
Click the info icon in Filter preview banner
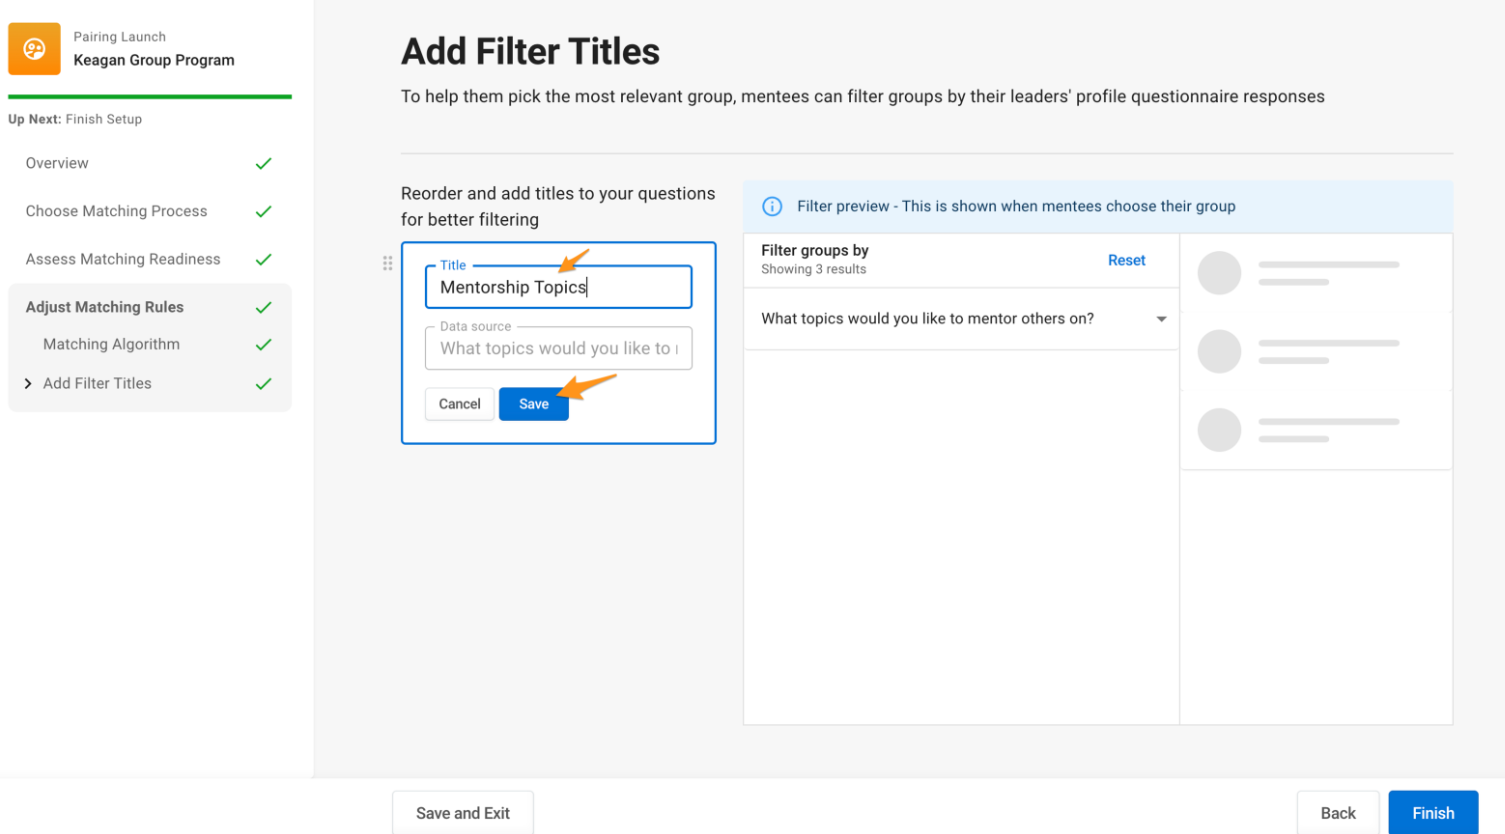[x=772, y=206]
